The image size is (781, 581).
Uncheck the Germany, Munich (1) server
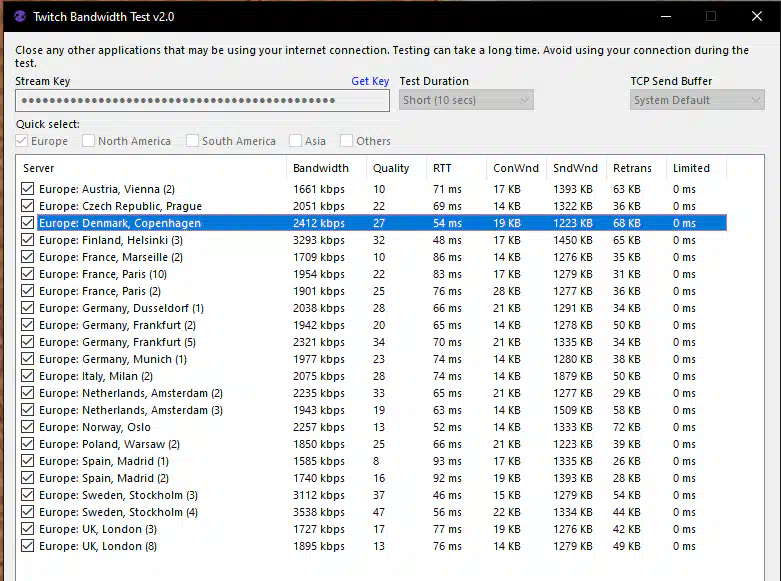click(28, 359)
